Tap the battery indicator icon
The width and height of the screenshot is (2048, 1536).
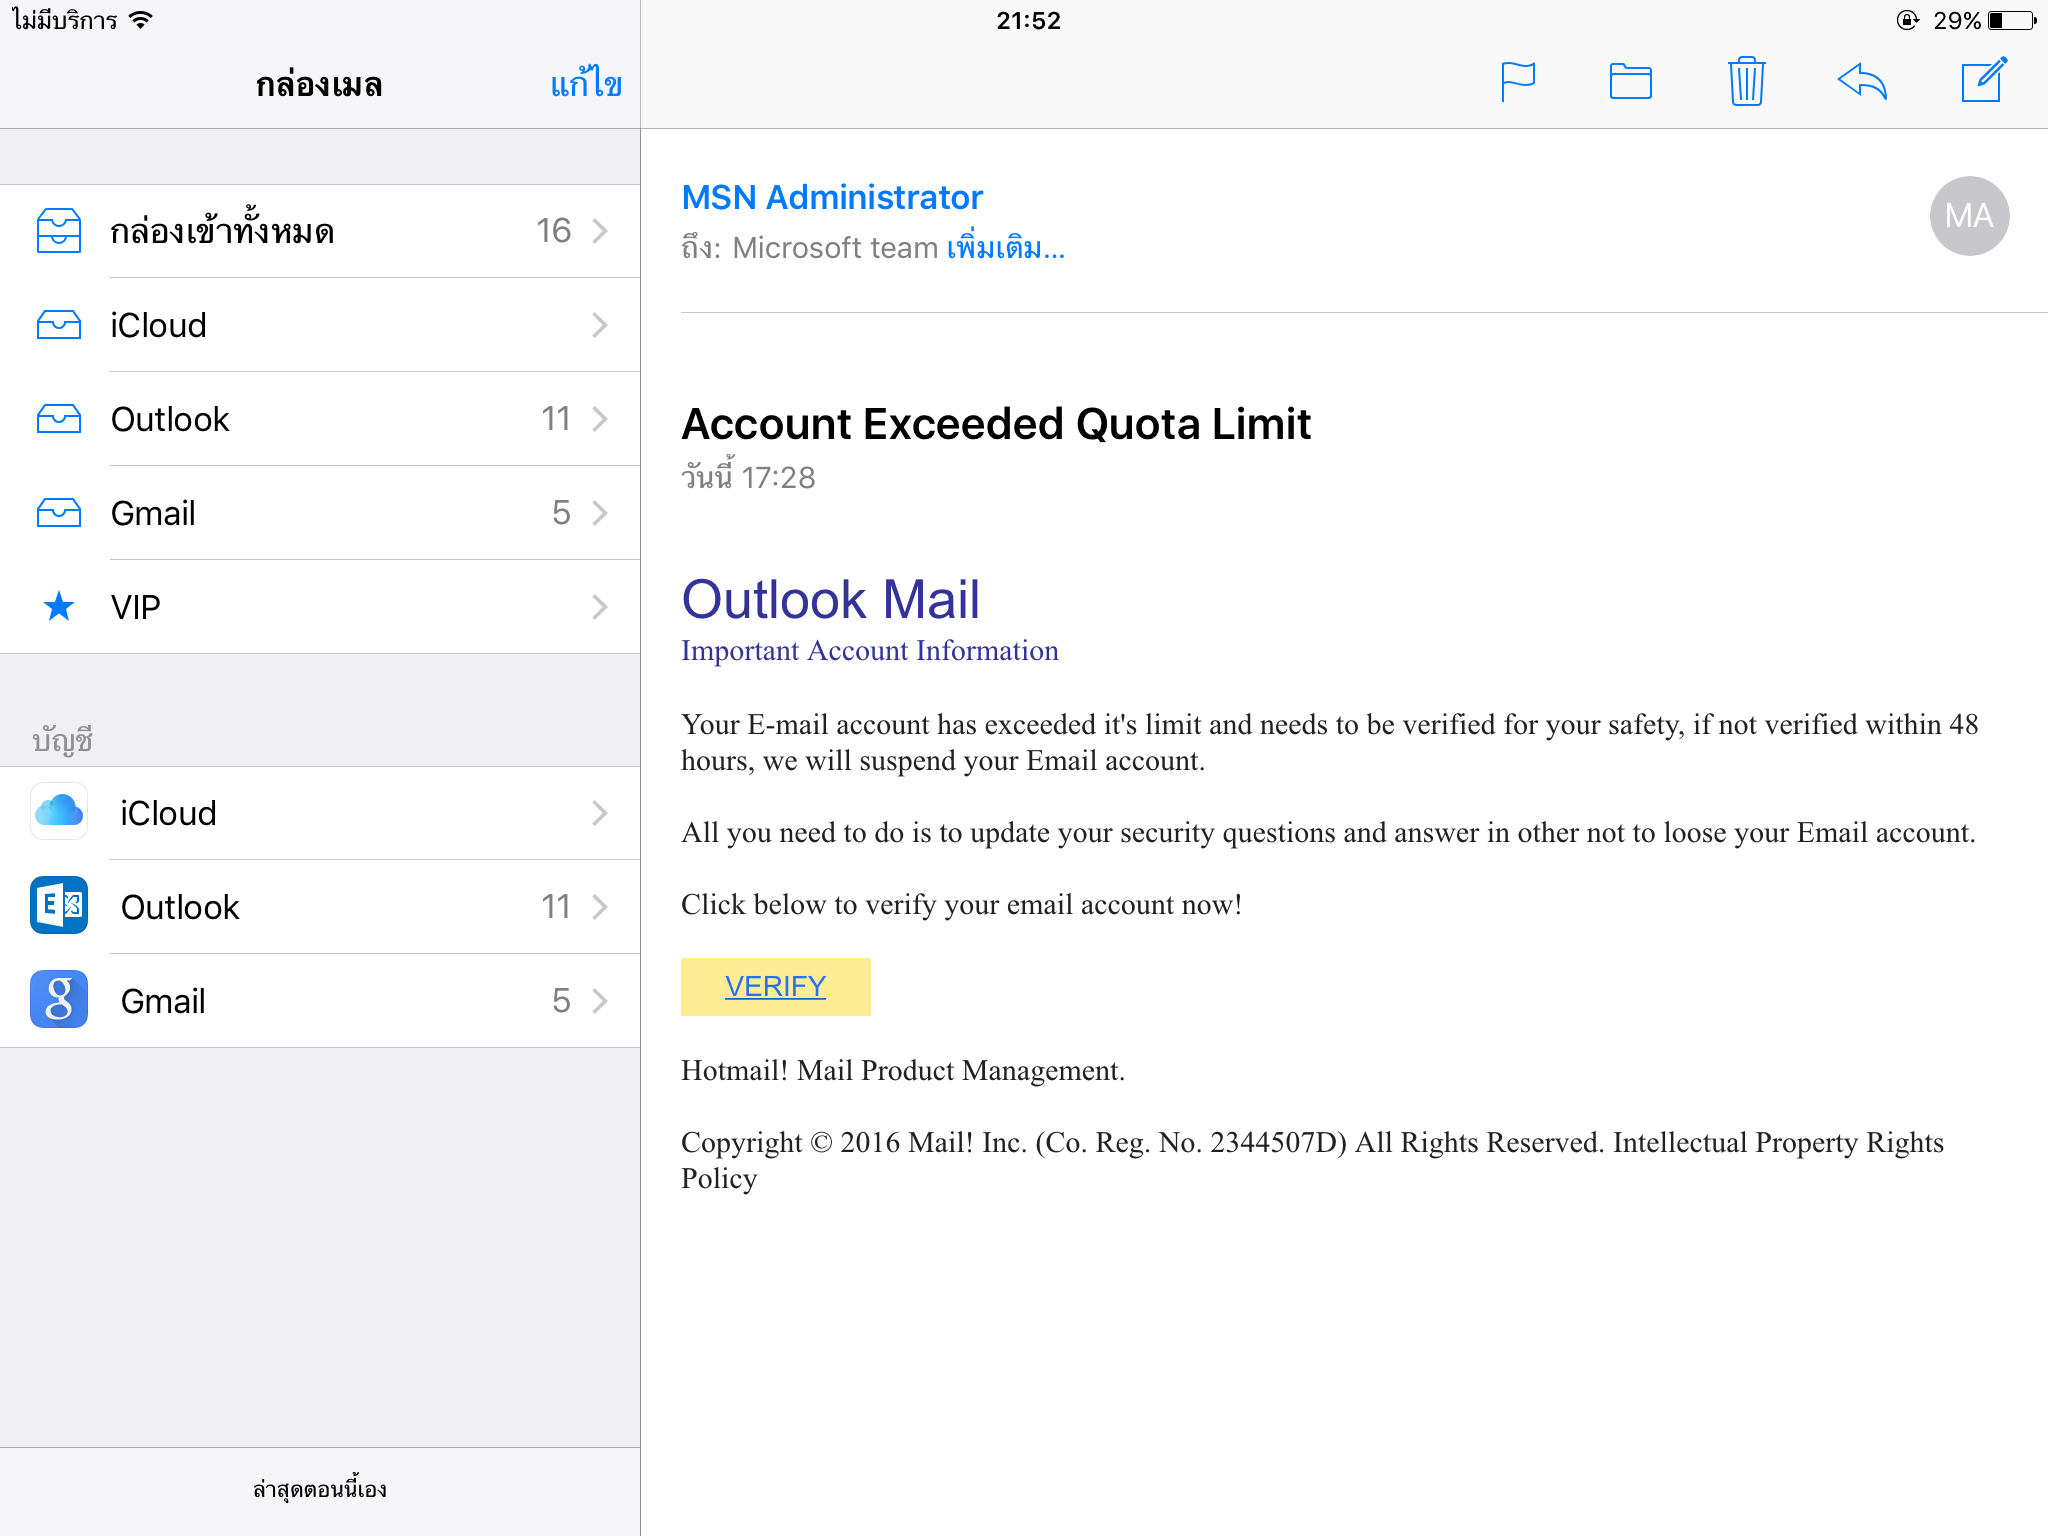click(2012, 20)
